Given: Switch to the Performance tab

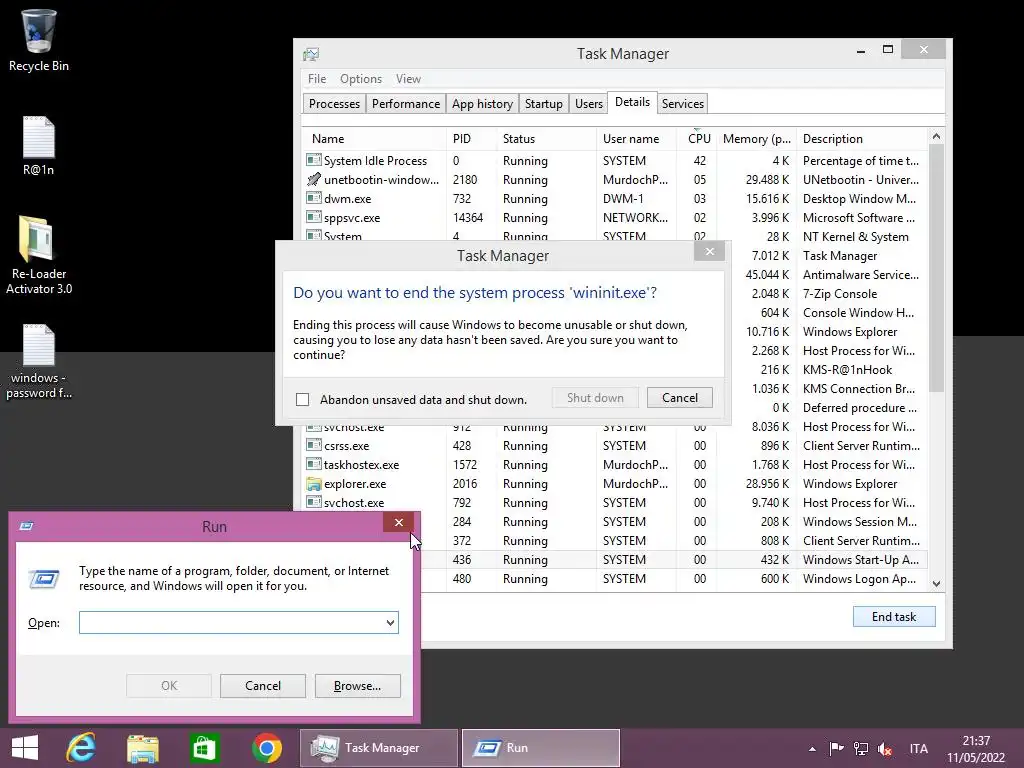Looking at the screenshot, I should click(406, 104).
